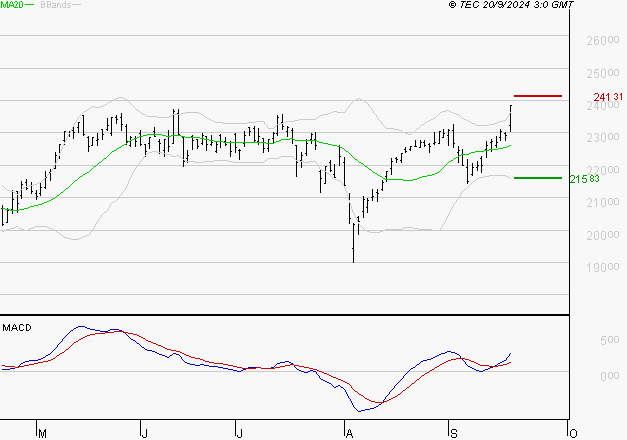Click the MACD panel label
The width and height of the screenshot is (627, 440).
coord(17,328)
